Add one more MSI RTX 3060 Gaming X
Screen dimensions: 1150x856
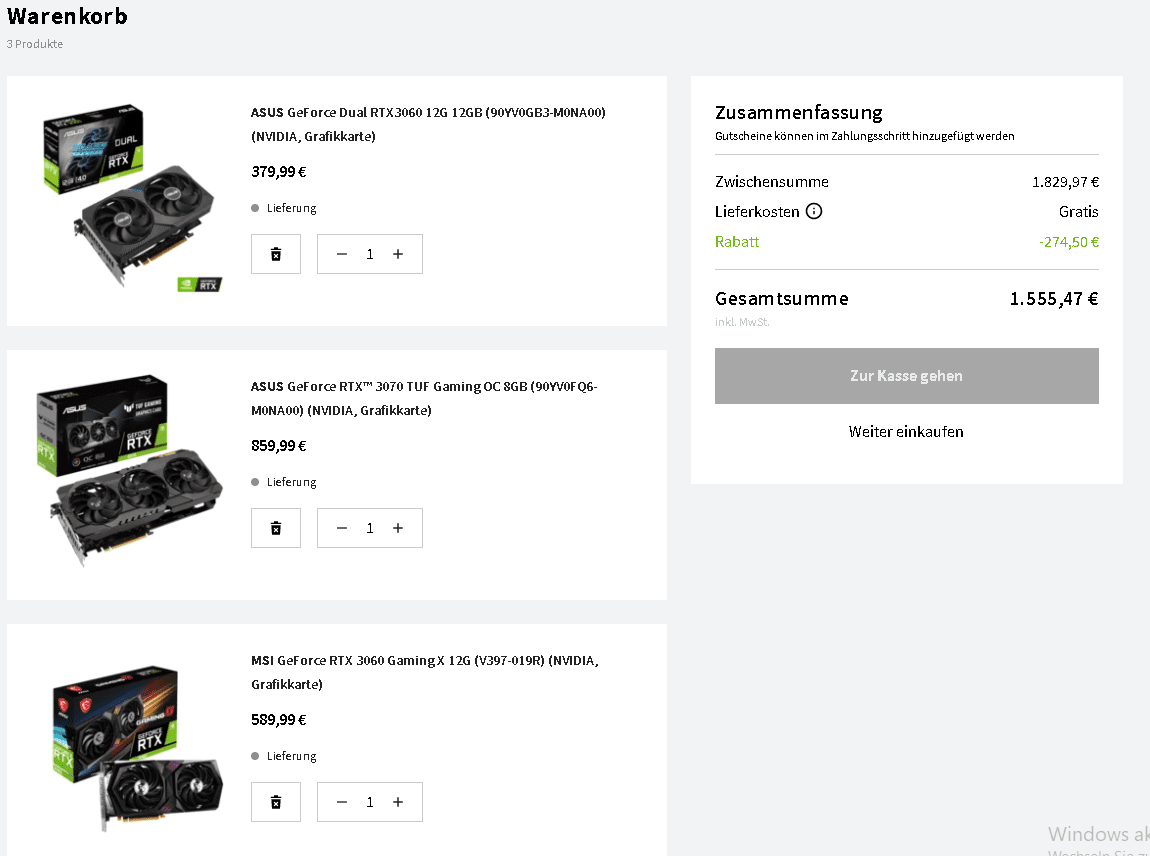click(398, 802)
